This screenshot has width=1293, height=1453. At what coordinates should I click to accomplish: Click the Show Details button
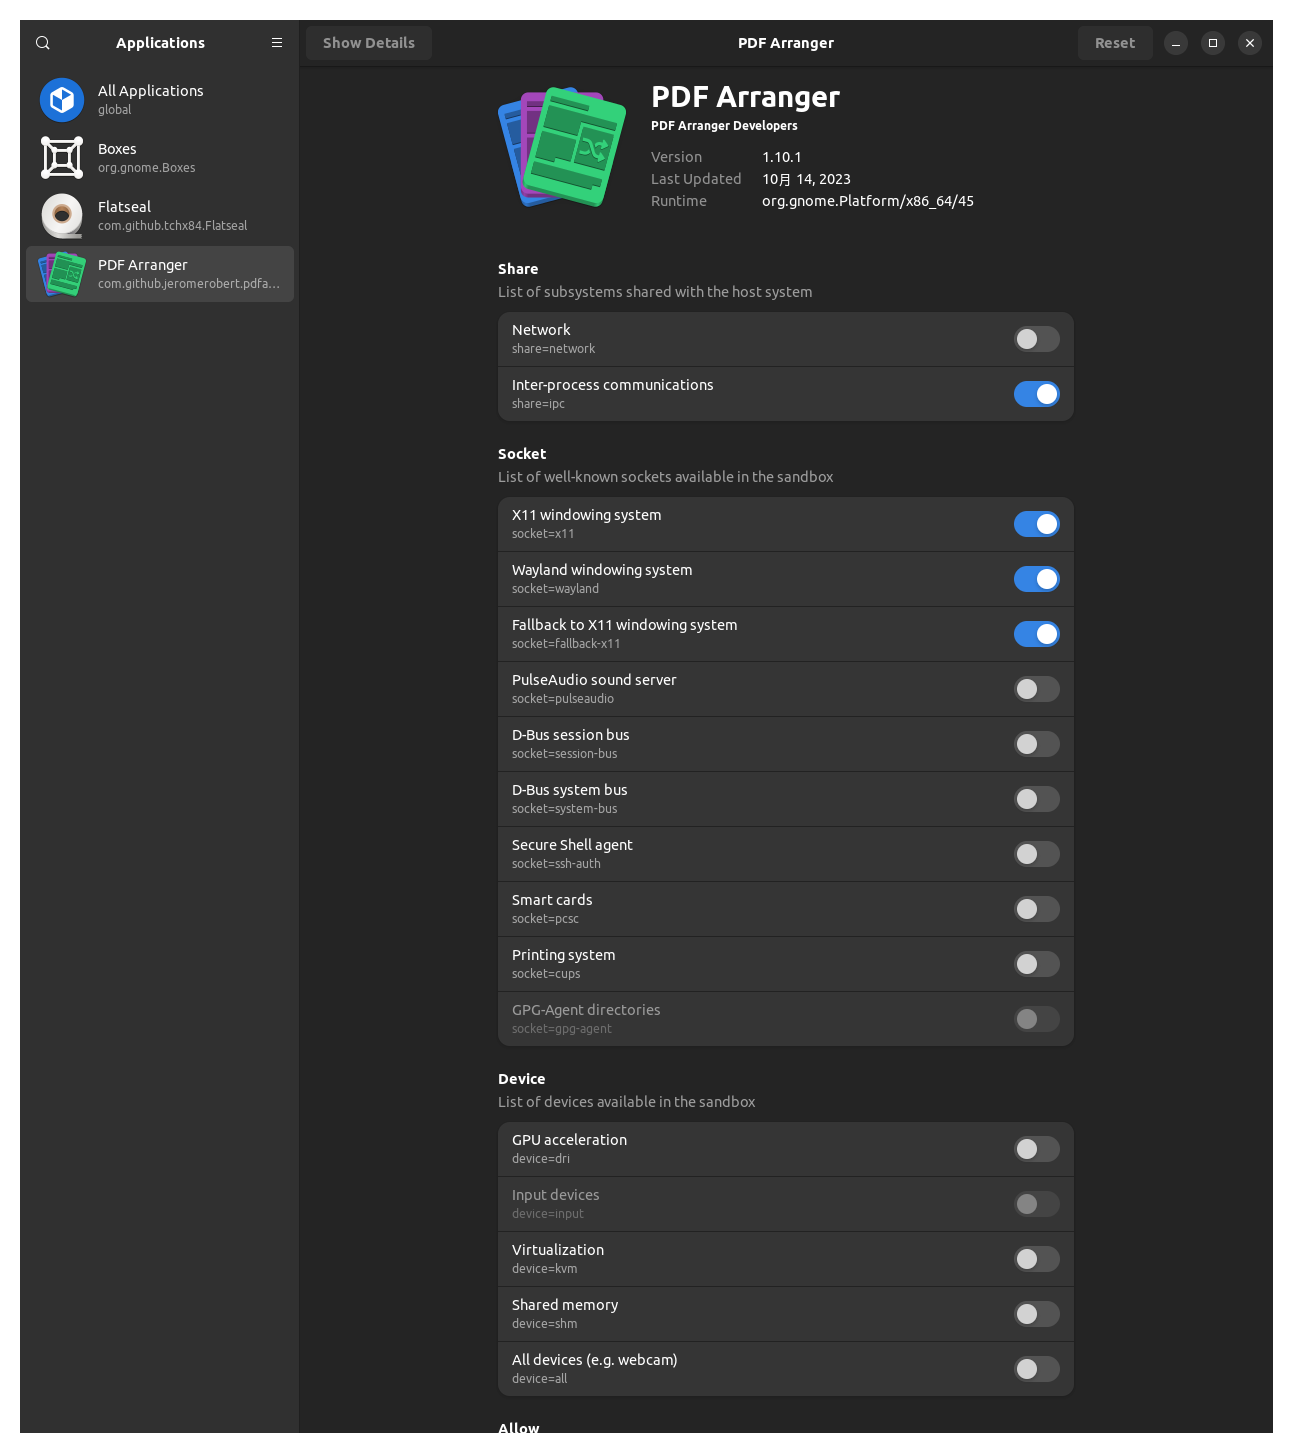click(369, 43)
